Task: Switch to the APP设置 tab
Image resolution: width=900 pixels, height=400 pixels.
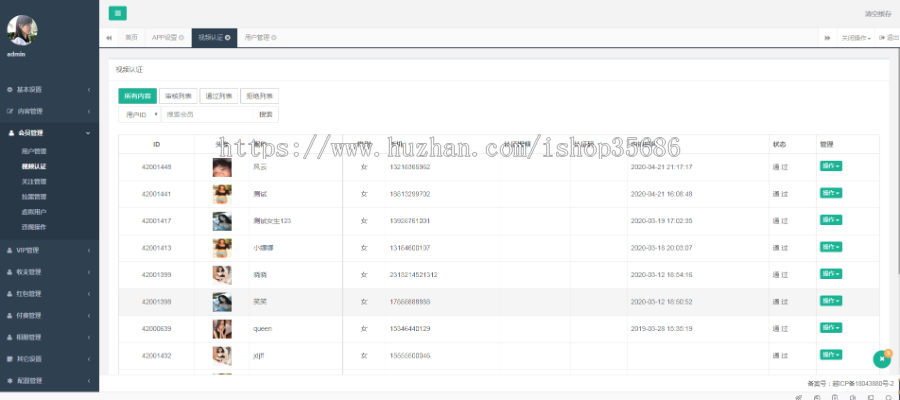Action: (x=164, y=38)
